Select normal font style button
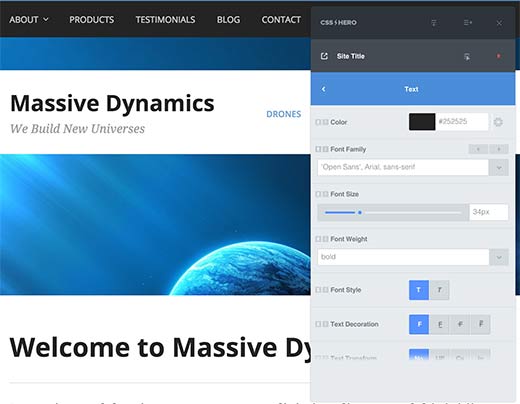 tap(419, 290)
